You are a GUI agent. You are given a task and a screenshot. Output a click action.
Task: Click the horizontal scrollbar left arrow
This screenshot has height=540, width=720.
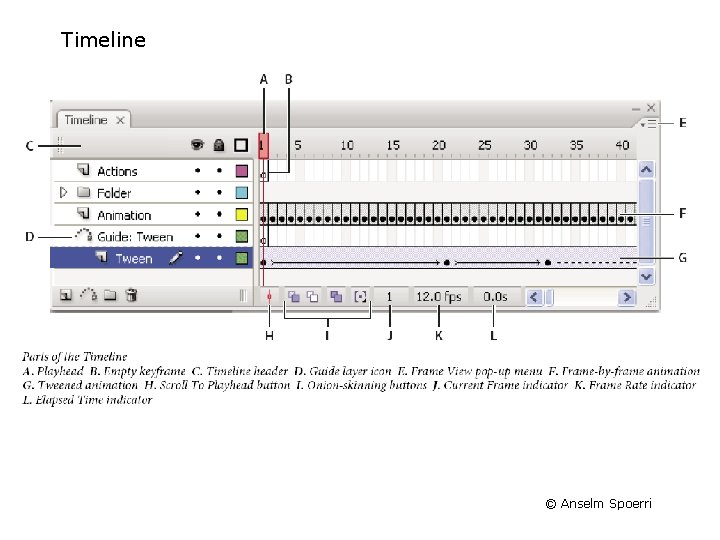tap(534, 297)
